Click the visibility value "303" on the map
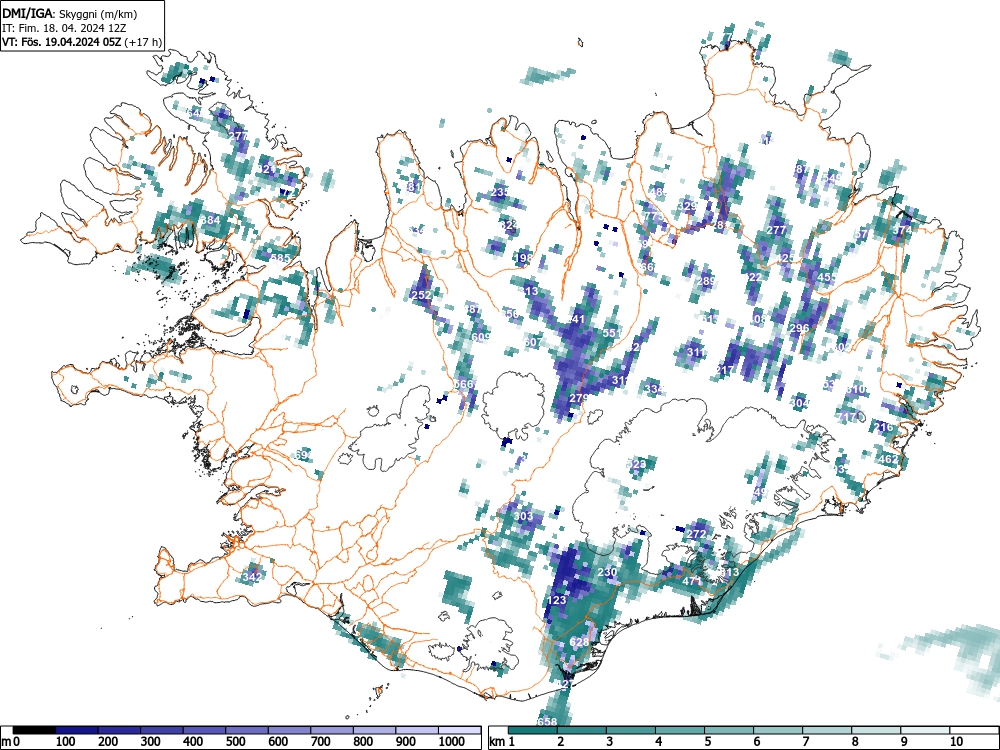This screenshot has height=750, width=1000. coord(524,516)
